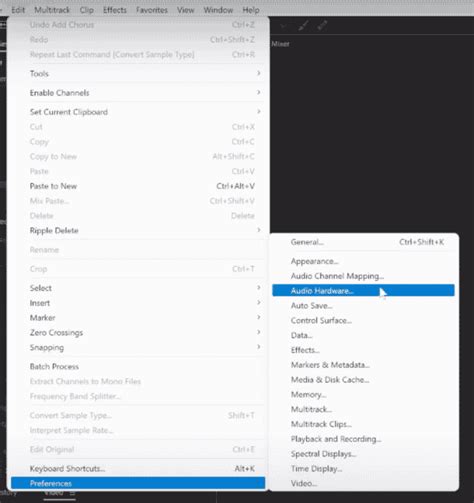Choose Batch Process

coord(138,366)
